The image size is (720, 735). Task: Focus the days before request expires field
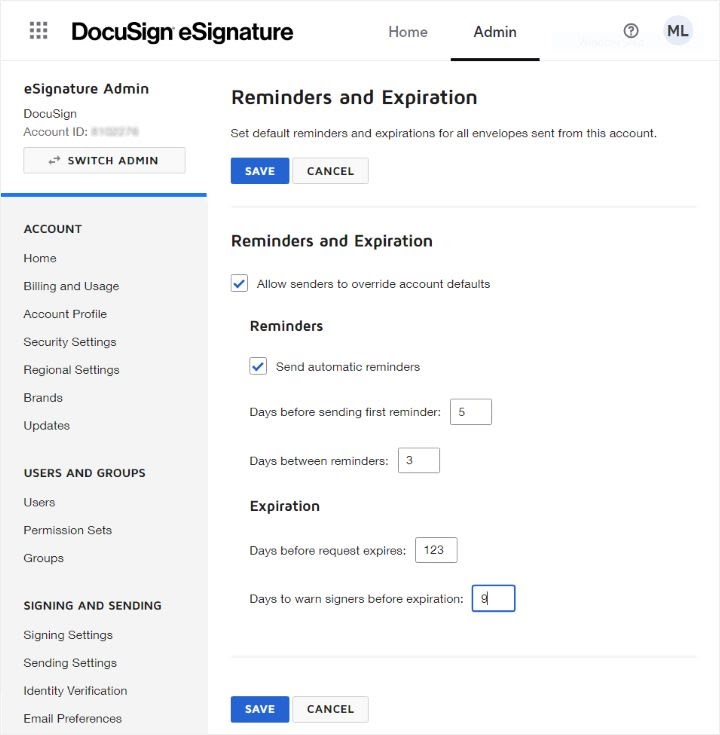(x=436, y=550)
